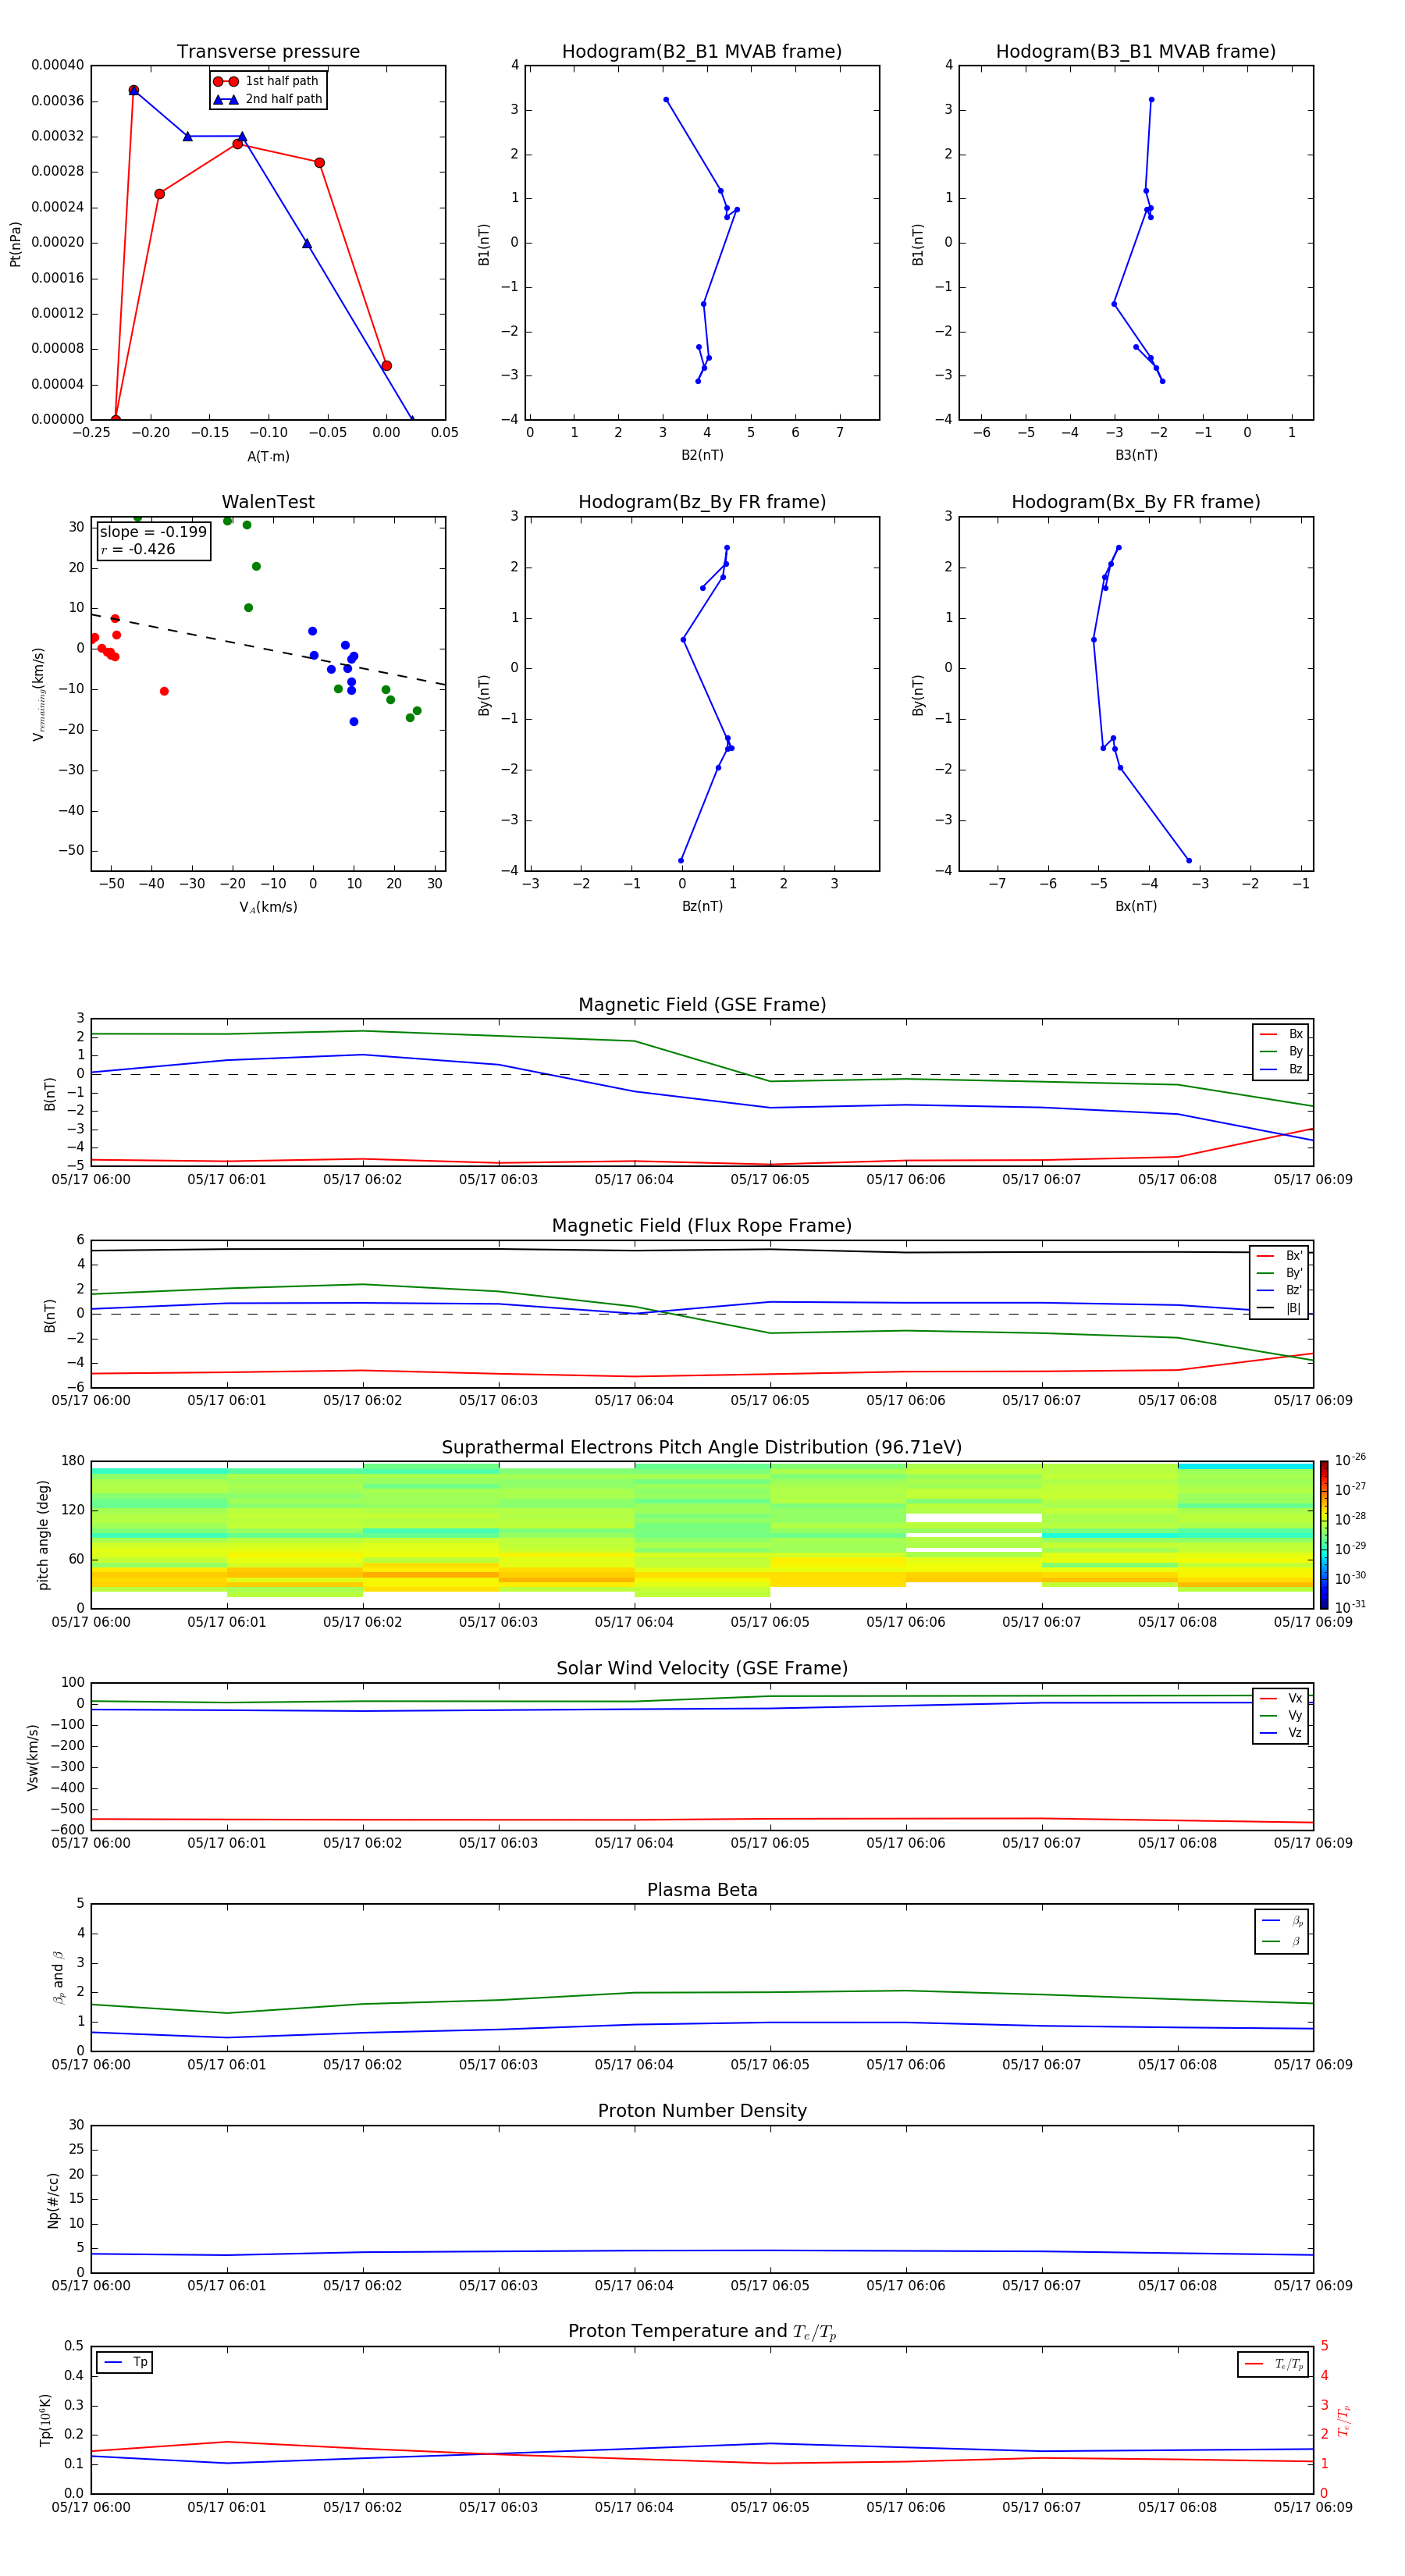1405x2576 pixels.
Task: Click 'r = -0.426' annotation text
Action: click(x=138, y=549)
